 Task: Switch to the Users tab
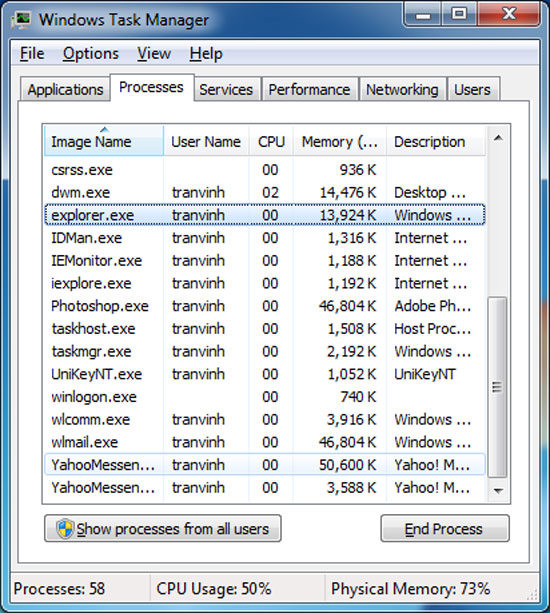click(x=472, y=90)
